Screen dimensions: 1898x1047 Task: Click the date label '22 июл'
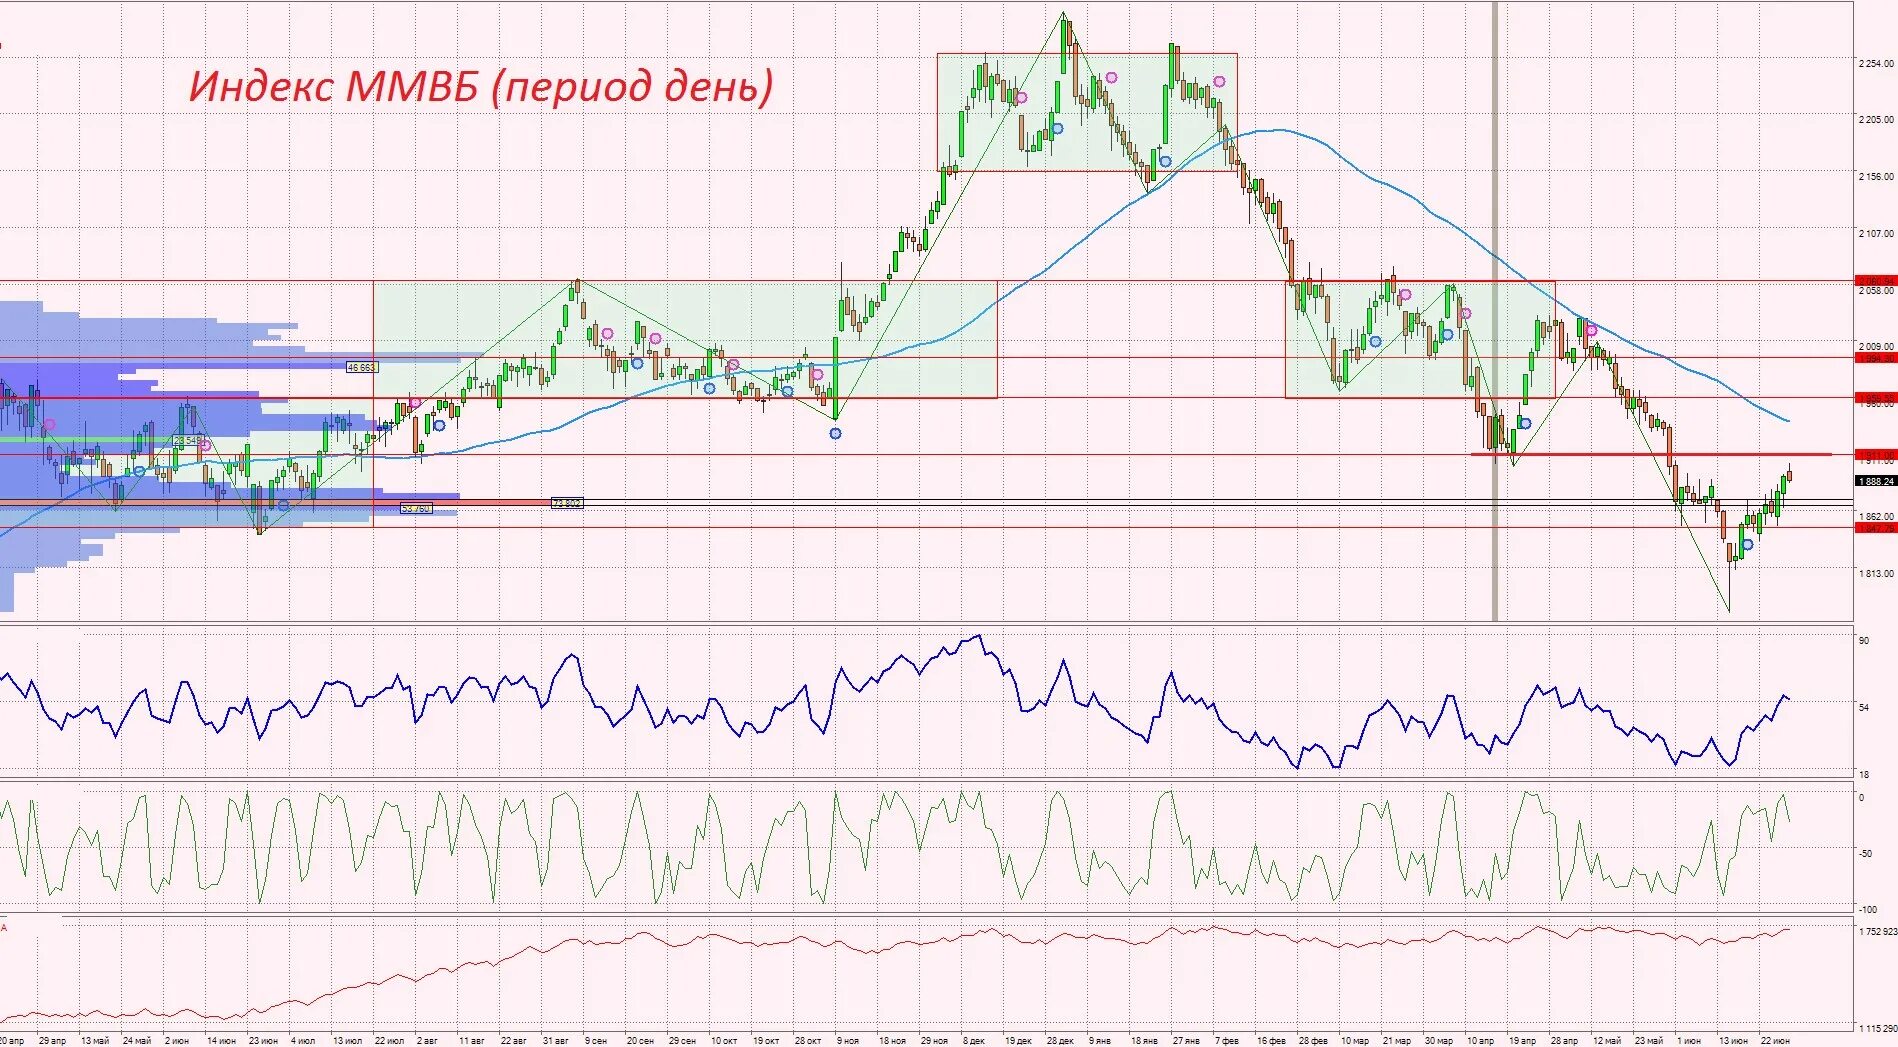[x=389, y=1041]
